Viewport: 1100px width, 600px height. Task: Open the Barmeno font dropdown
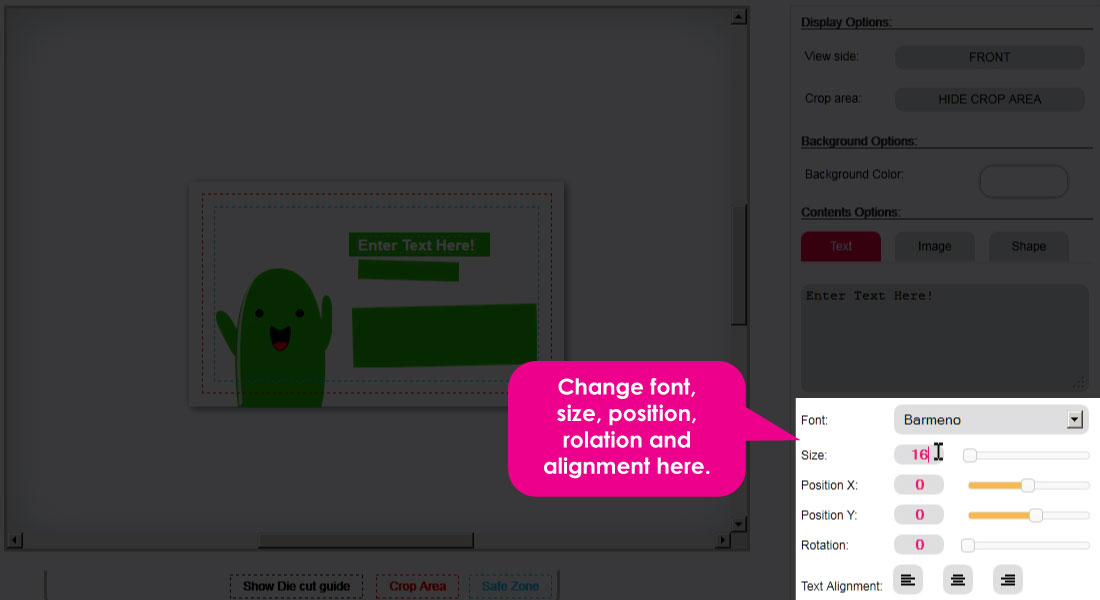click(991, 420)
